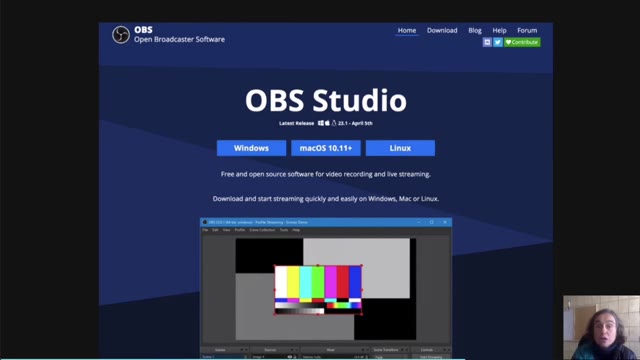Open the Discord chat icon link
Screen dimensions: 640x360
pos(487,42)
